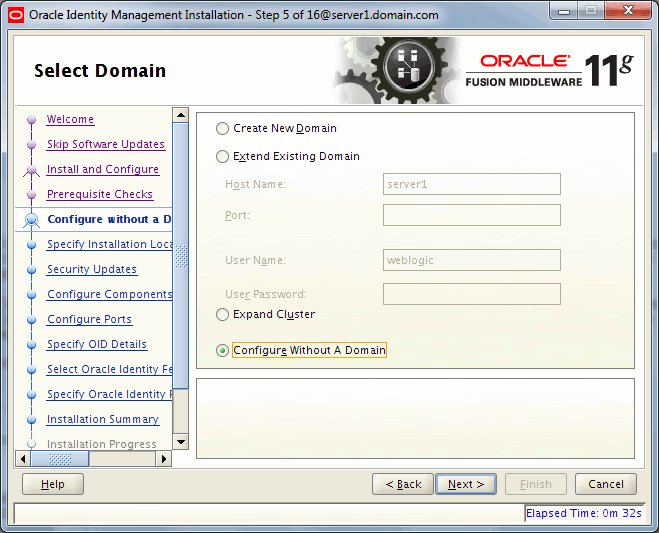Open Specify OID Details step

pyautogui.click(x=97, y=344)
